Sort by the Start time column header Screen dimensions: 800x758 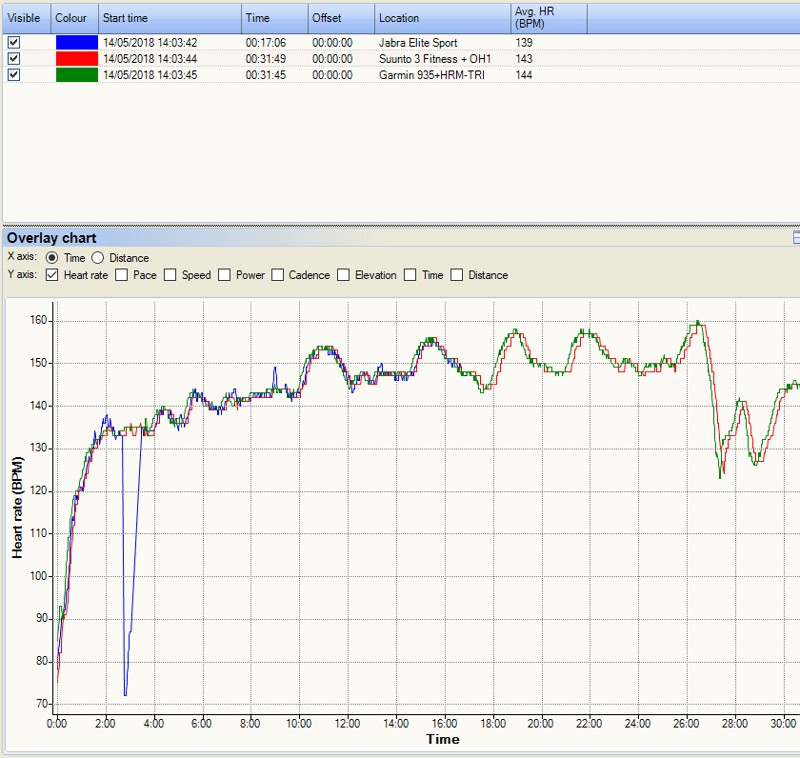pyautogui.click(x=168, y=18)
